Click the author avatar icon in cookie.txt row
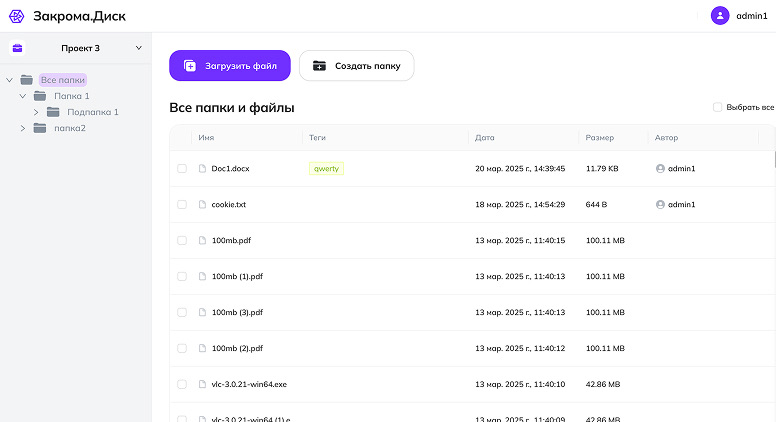The image size is (776, 422). click(x=660, y=204)
